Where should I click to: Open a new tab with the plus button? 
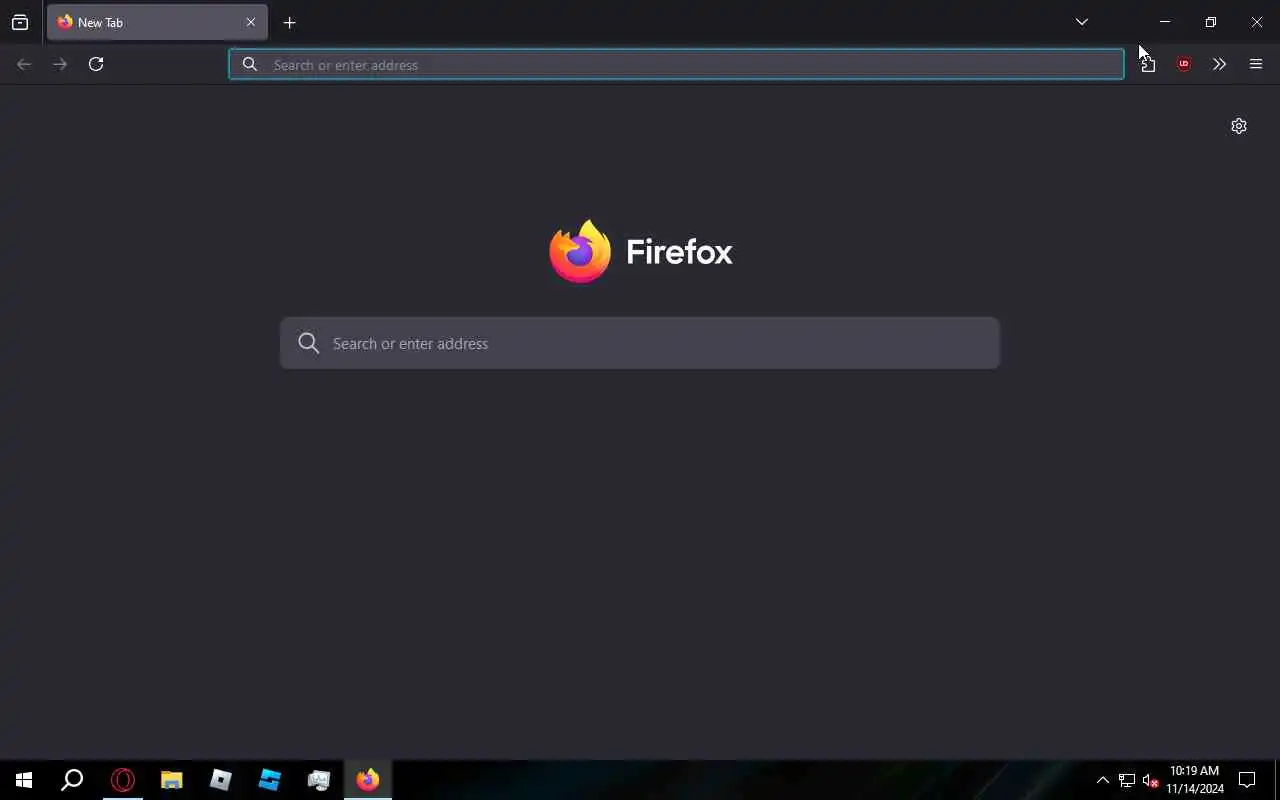(x=289, y=22)
